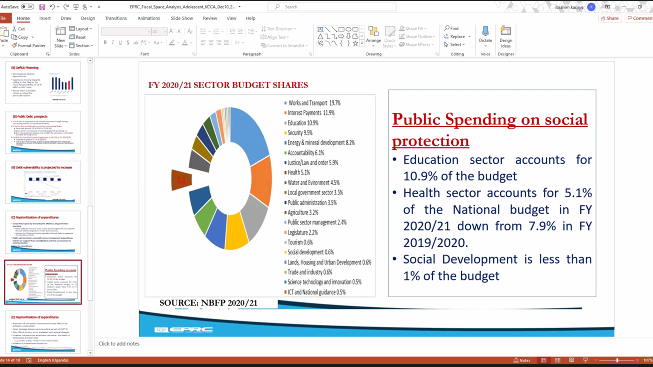This screenshot has width=653, height=367.
Task: Click the Find button
Action: (451, 28)
